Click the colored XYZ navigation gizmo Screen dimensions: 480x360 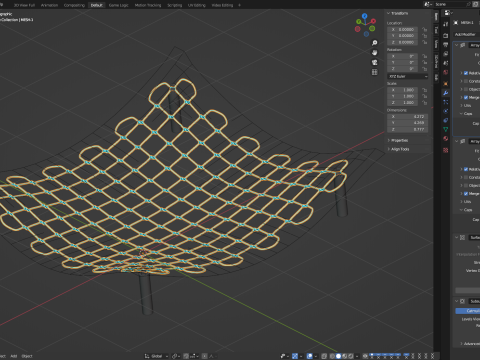pos(365,25)
